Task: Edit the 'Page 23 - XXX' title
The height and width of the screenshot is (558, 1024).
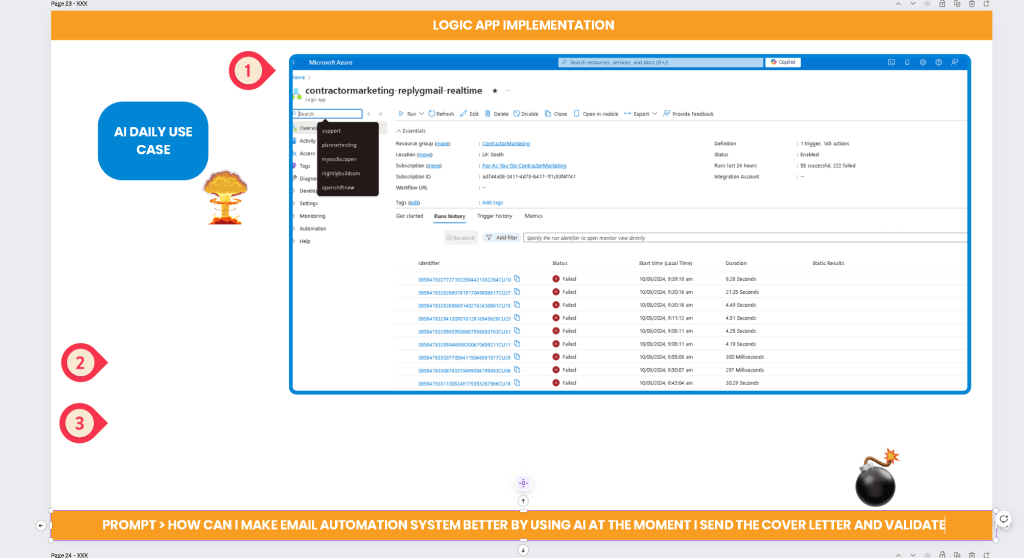Action: [69, 4]
